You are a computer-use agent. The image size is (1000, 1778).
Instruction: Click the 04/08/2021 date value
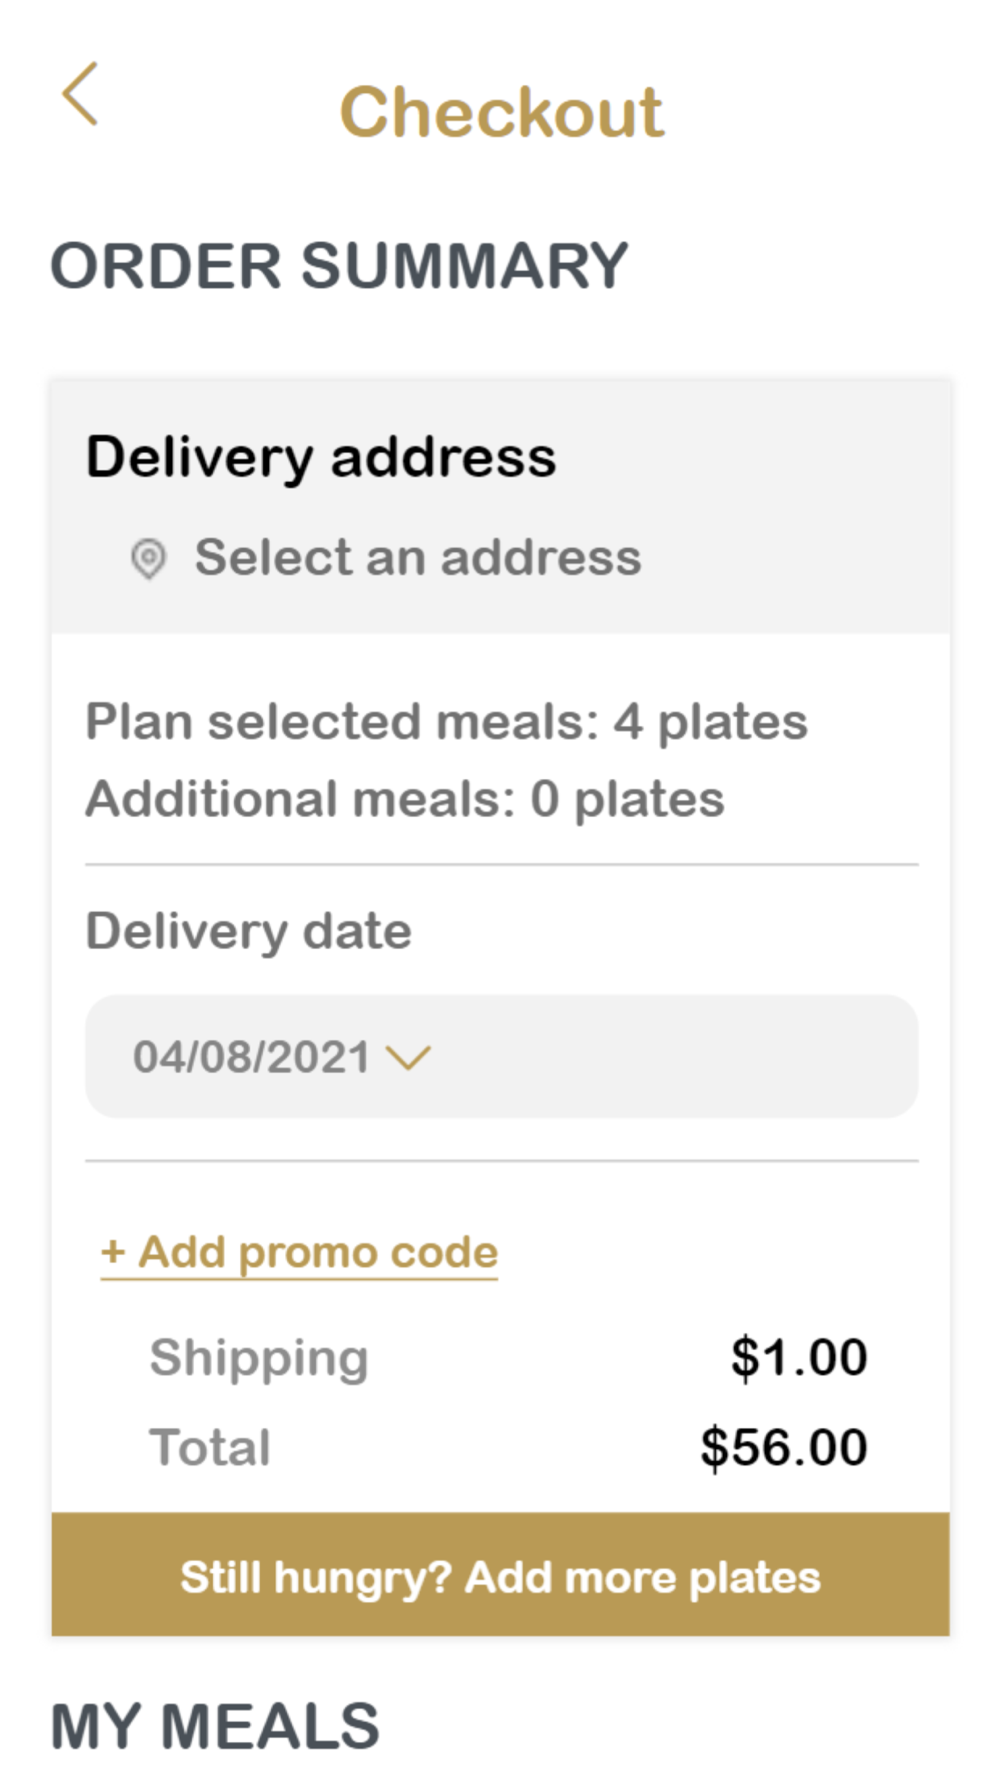(x=251, y=1058)
